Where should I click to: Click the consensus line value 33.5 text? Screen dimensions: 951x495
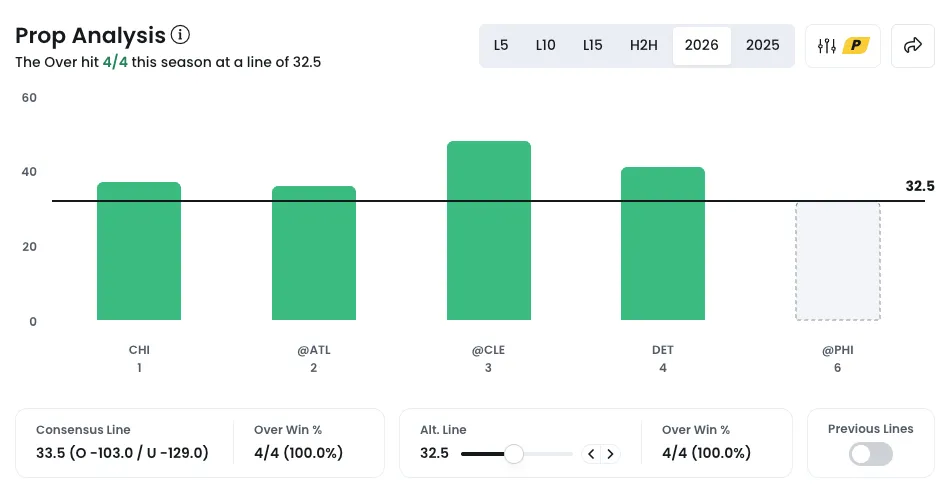(x=122, y=453)
